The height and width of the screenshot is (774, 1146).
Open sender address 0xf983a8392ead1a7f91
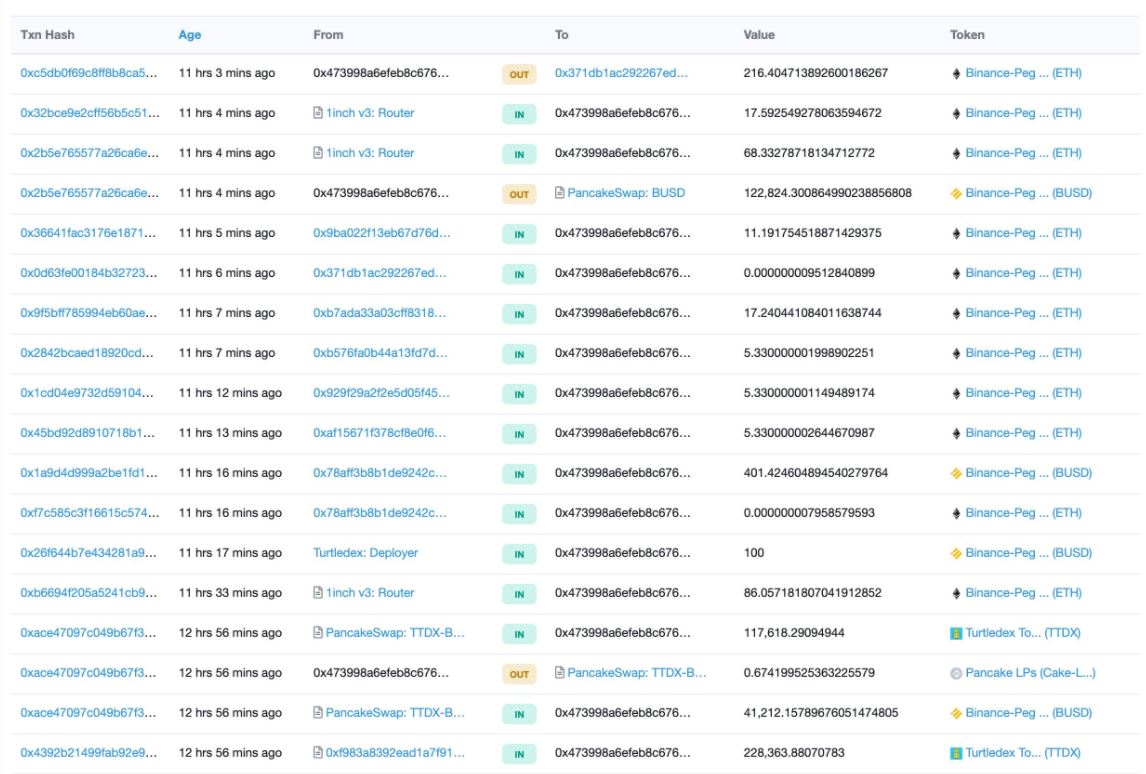coord(395,752)
